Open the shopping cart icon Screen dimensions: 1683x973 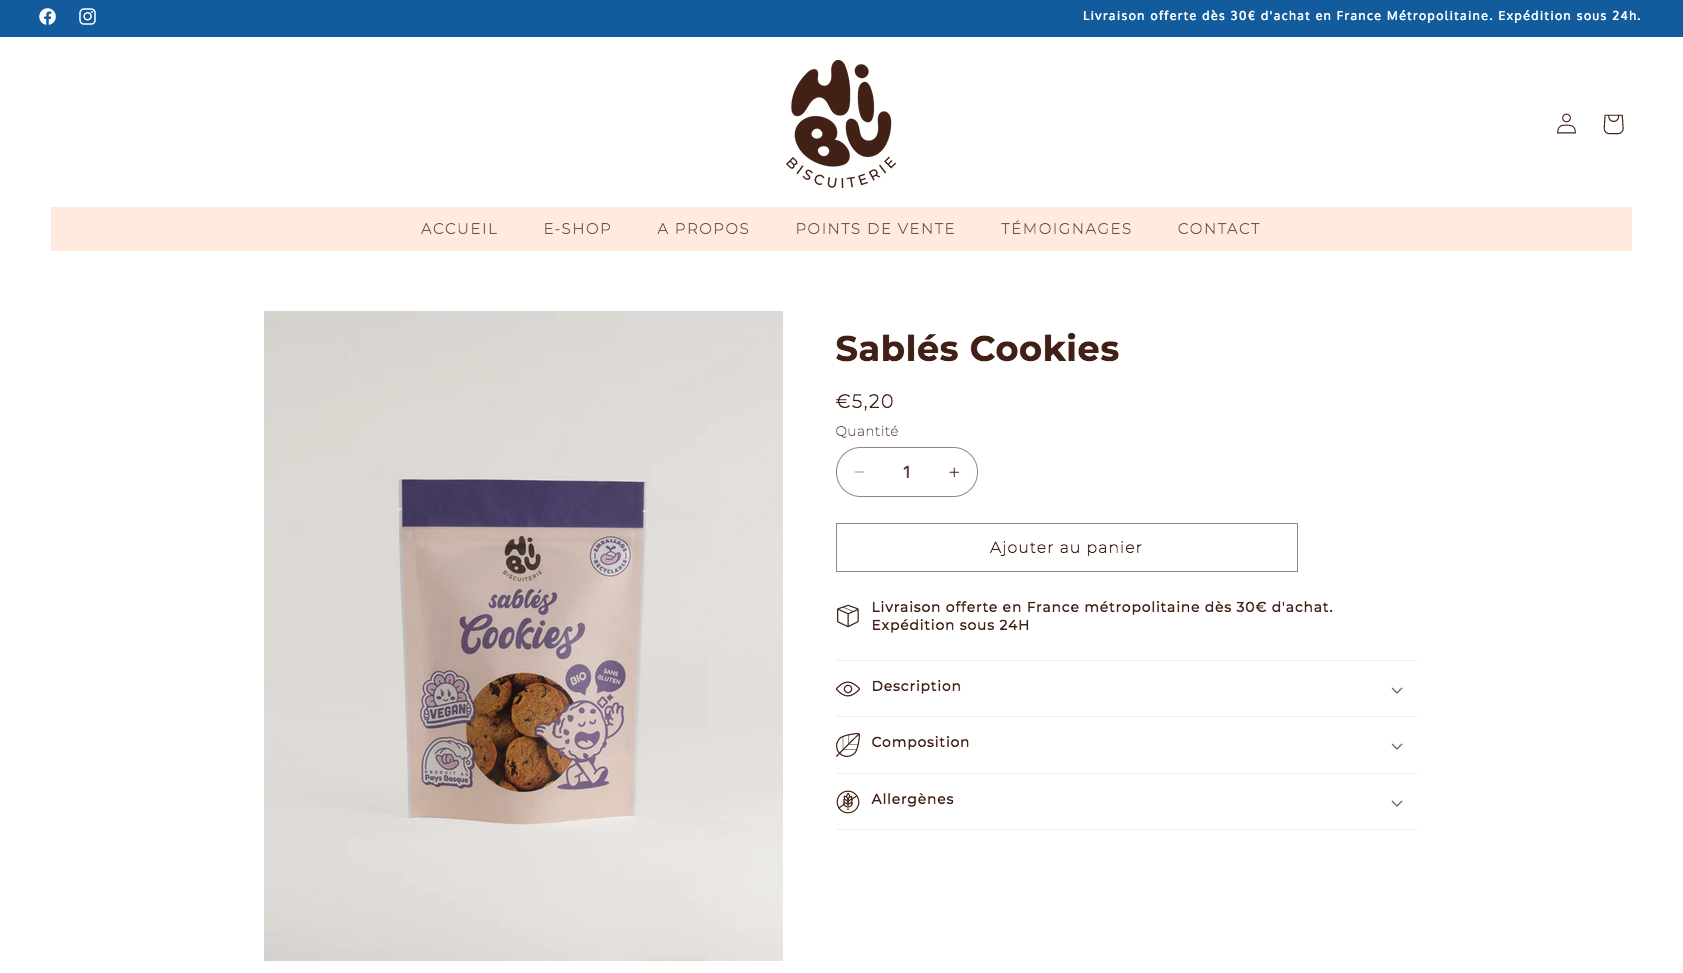point(1613,123)
